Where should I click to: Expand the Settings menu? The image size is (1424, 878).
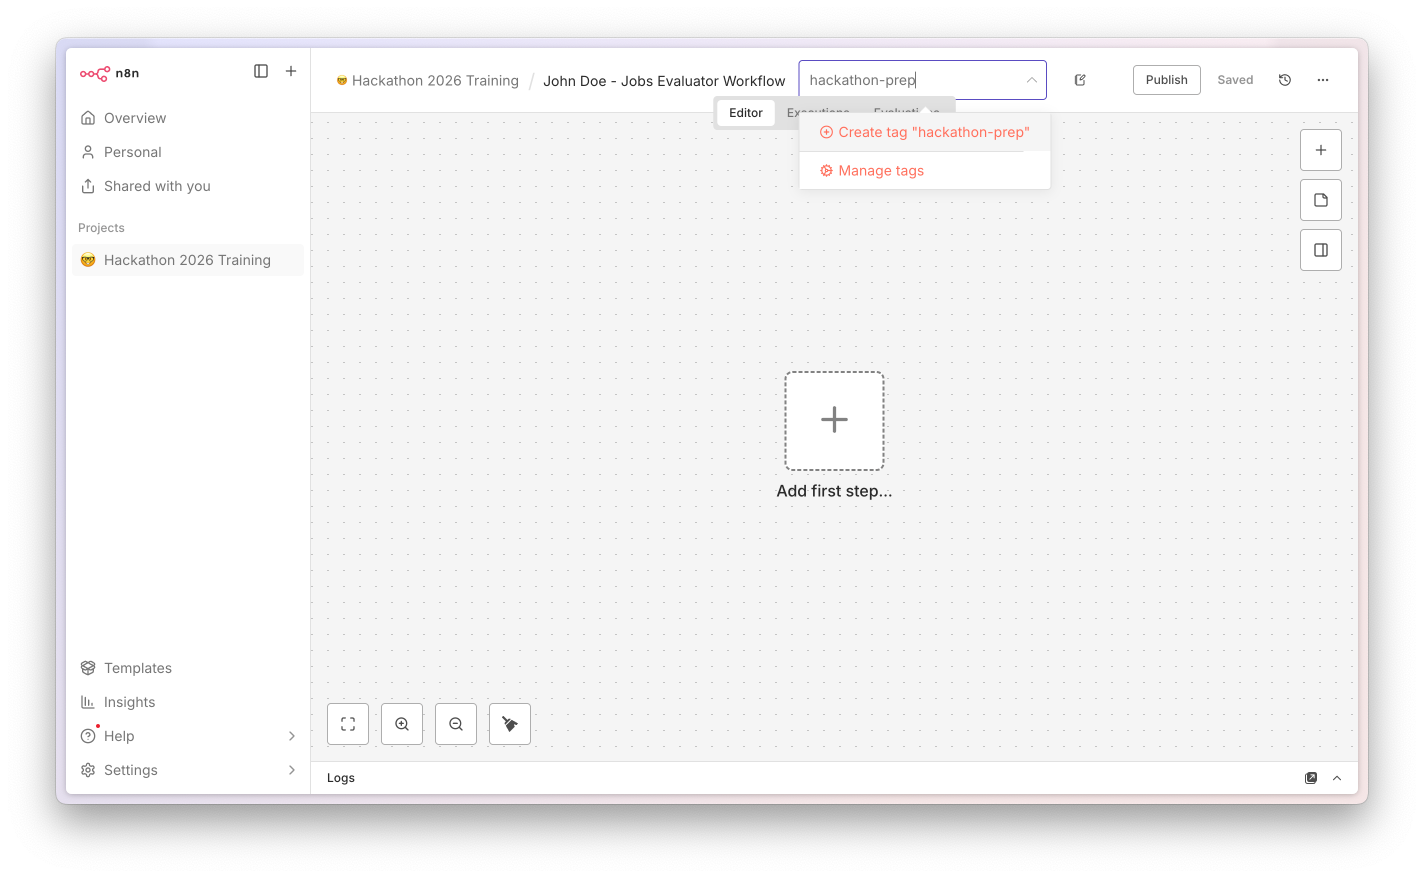pyautogui.click(x=188, y=770)
